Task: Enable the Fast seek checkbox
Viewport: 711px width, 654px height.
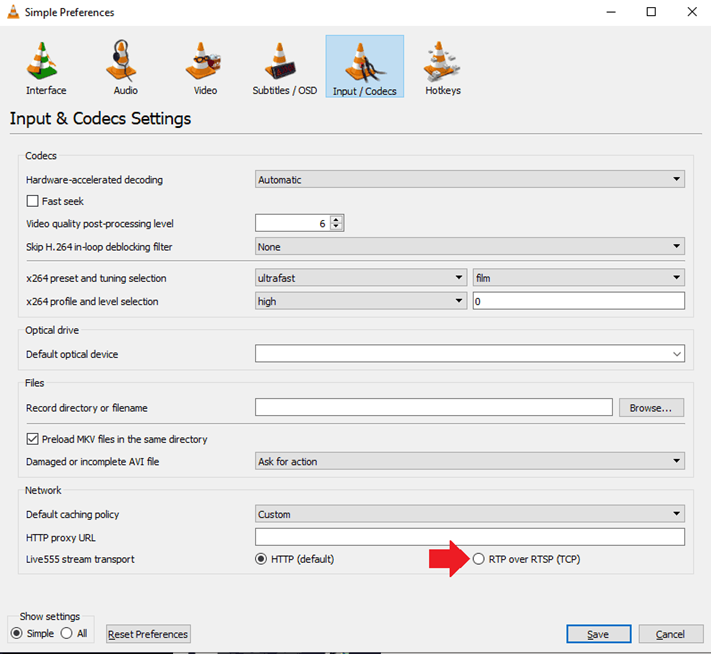Action: coord(33,201)
